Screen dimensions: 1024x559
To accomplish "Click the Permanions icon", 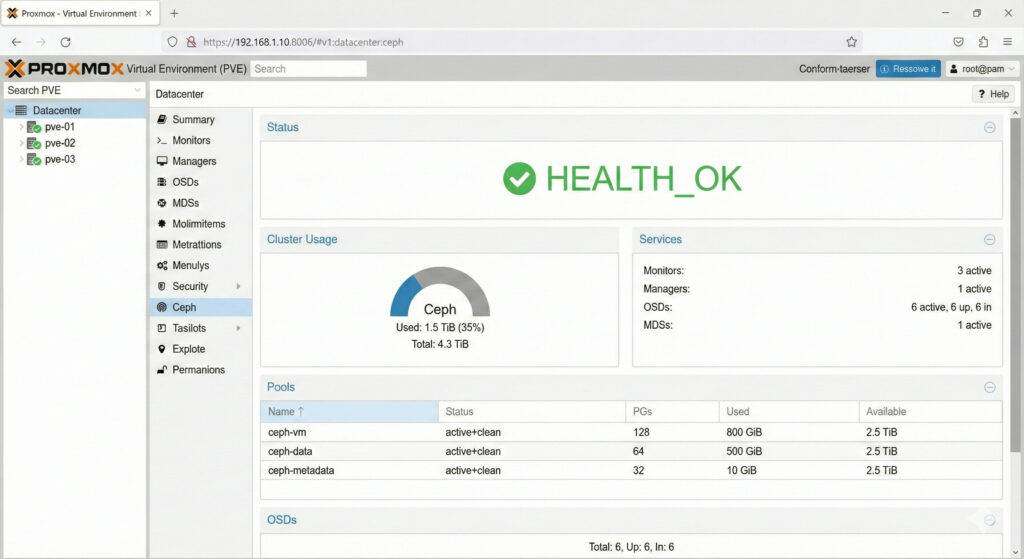I will click(x=162, y=370).
